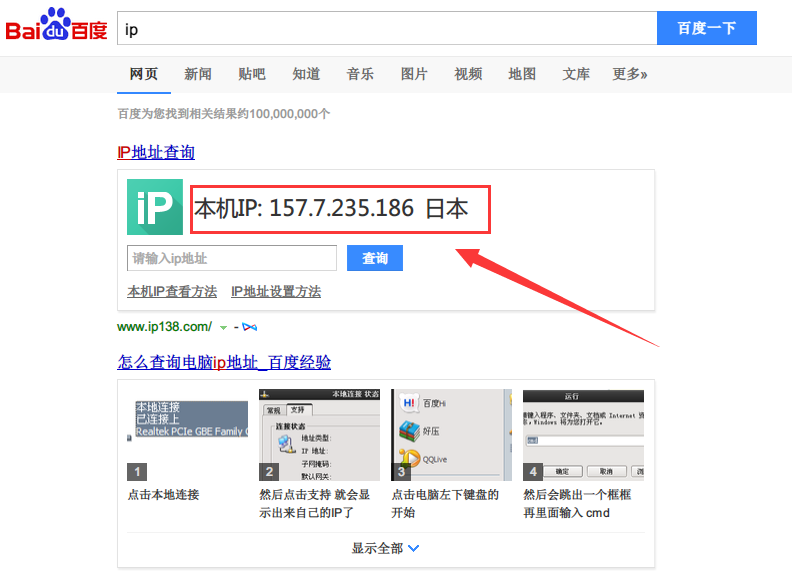
Task: Switch to the 新闻 tab
Action: (x=198, y=74)
